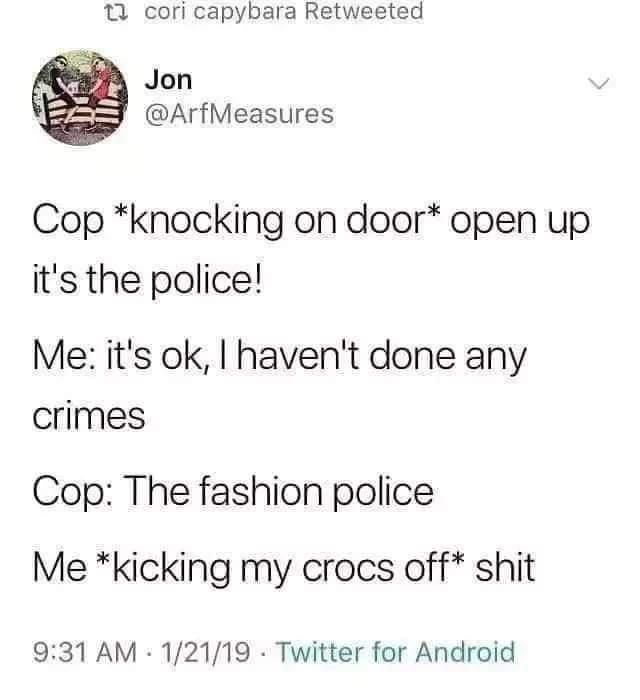The width and height of the screenshot is (640, 700).
Task: Open the @ArfMeasures handle
Action: 239,114
